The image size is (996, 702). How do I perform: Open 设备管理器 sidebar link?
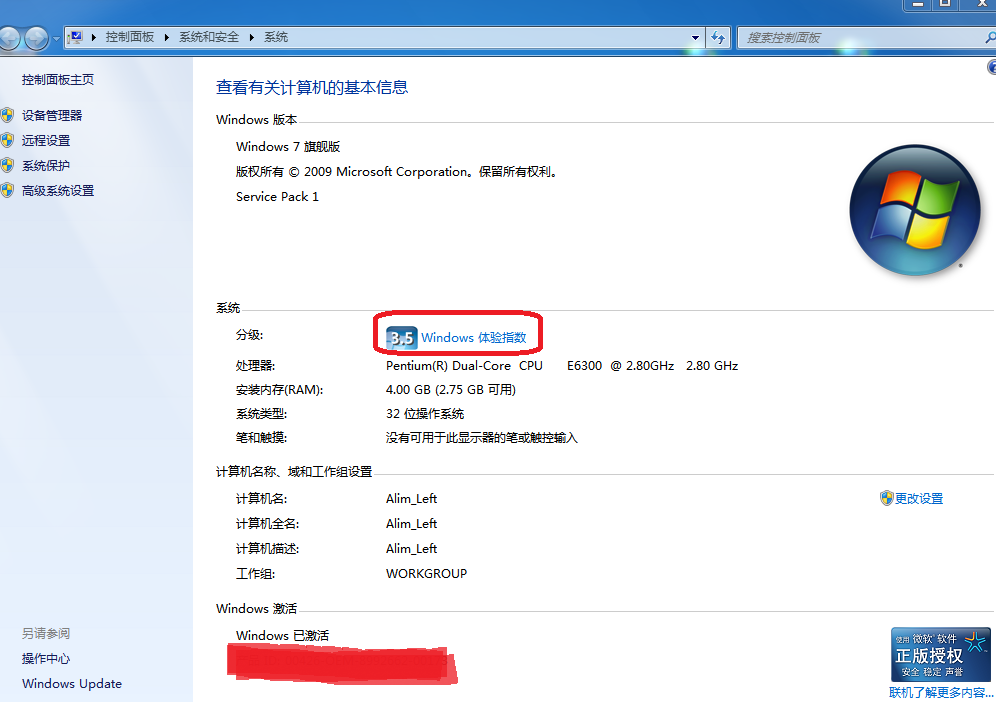pyautogui.click(x=52, y=116)
